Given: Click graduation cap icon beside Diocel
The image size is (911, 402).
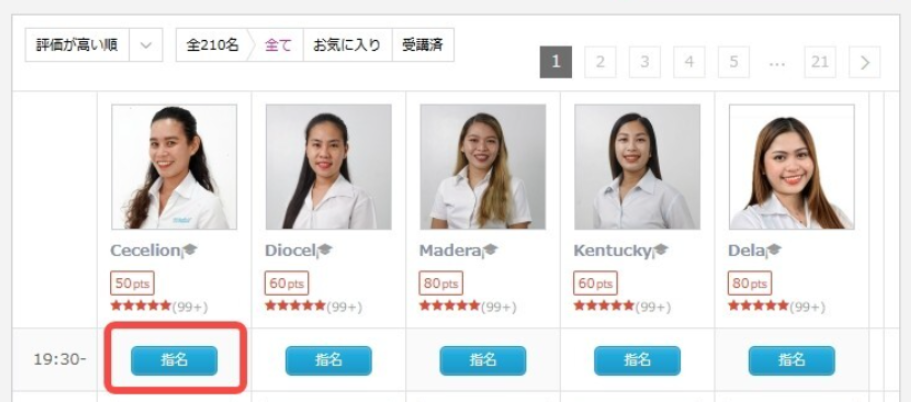Looking at the screenshot, I should coord(325,250).
